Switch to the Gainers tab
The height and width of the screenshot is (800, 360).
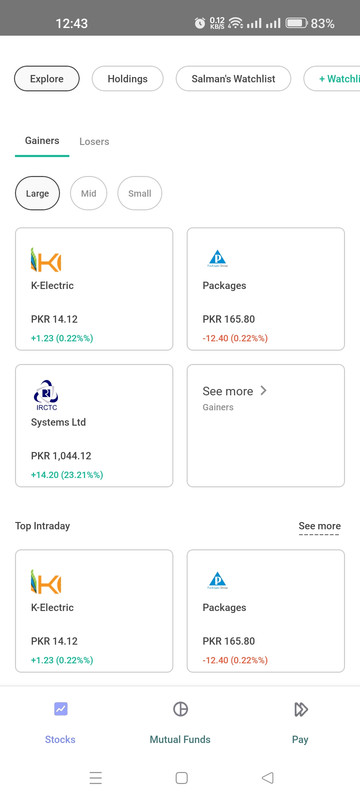point(42,140)
